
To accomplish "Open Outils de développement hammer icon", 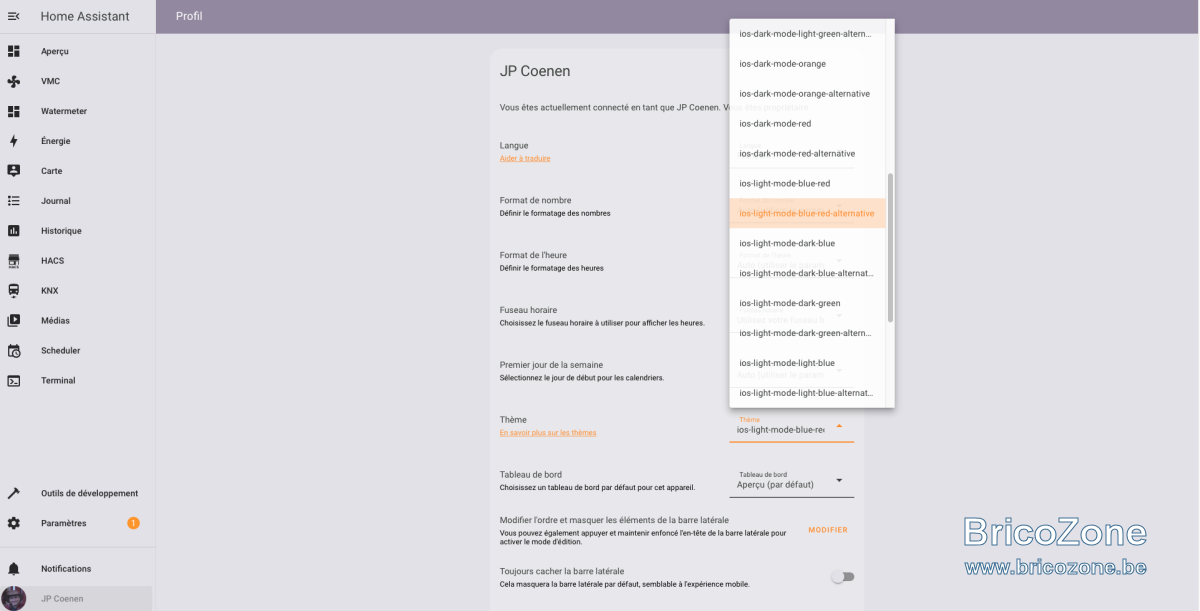I will (14, 493).
